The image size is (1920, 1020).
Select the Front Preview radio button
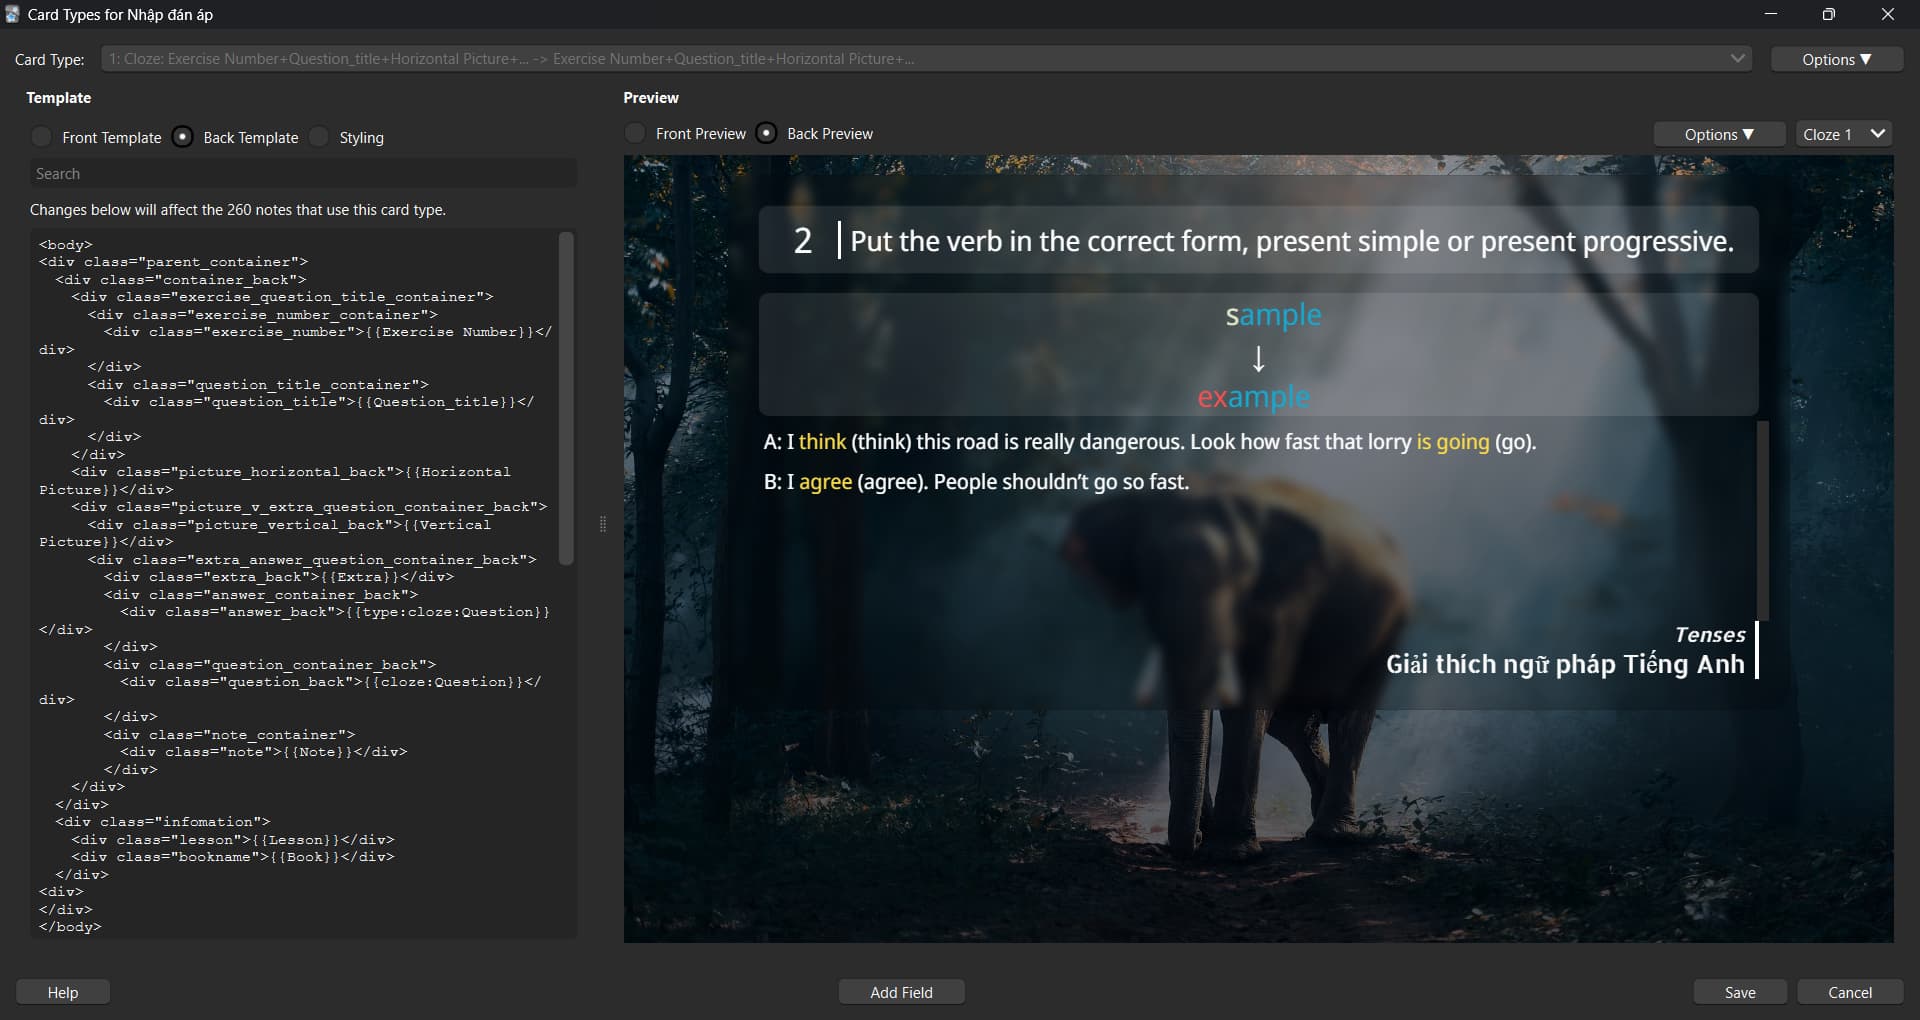635,133
